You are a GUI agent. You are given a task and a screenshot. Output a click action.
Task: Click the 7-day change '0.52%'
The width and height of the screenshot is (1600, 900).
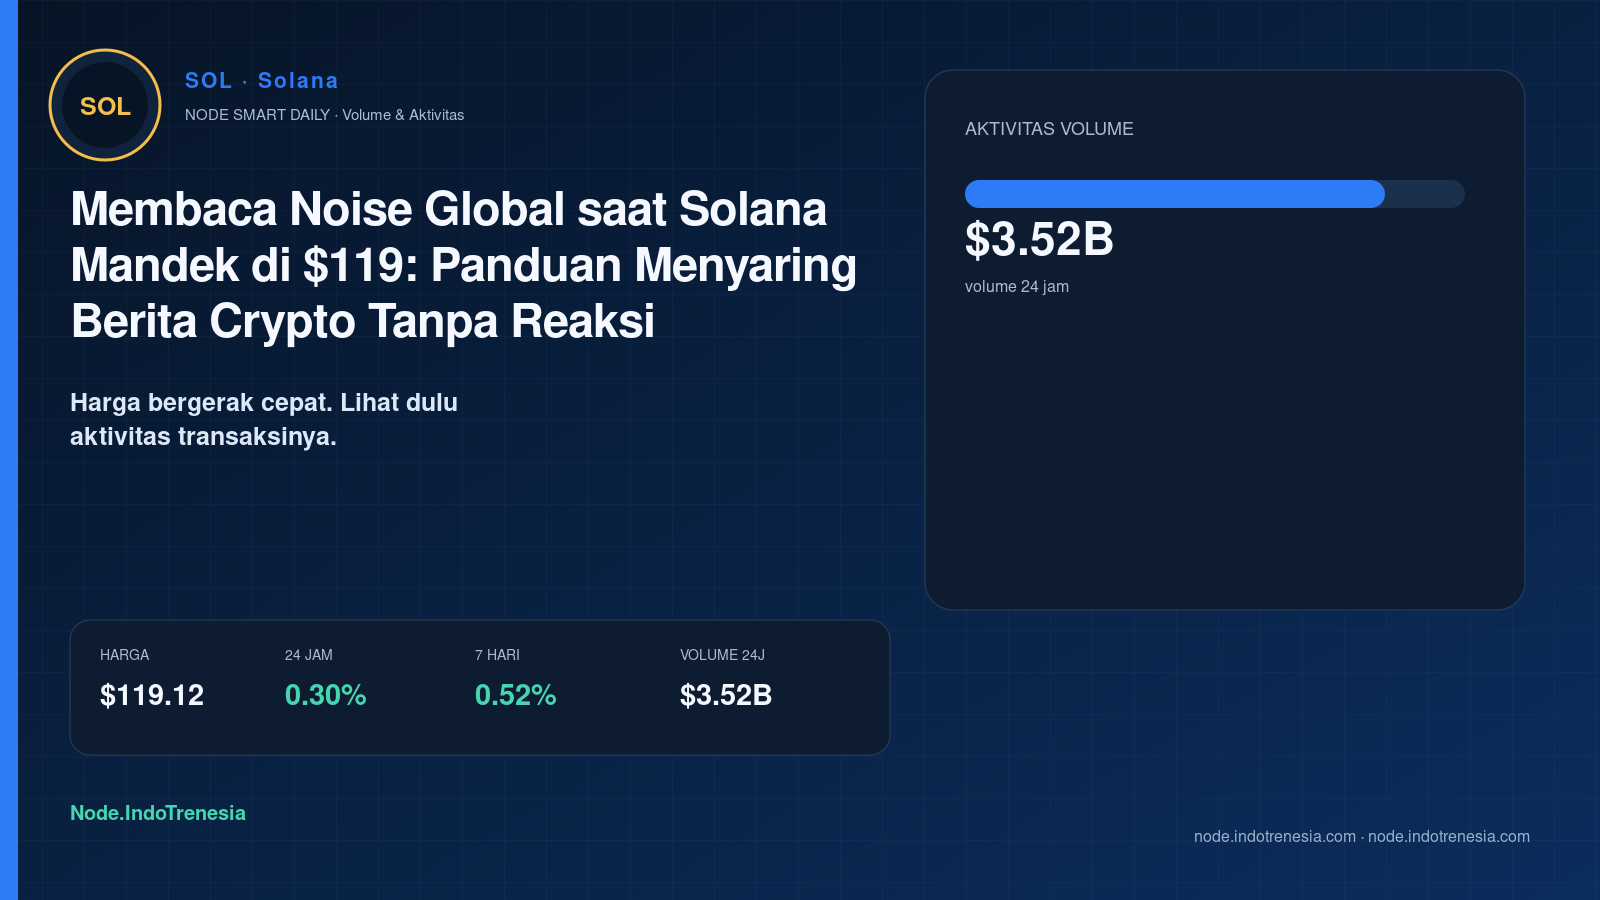(x=516, y=695)
